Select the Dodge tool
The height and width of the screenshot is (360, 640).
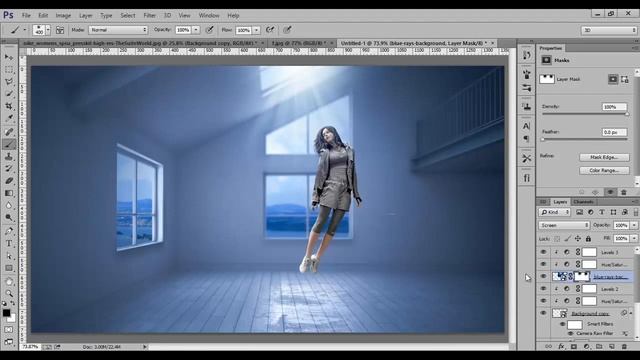[9, 218]
